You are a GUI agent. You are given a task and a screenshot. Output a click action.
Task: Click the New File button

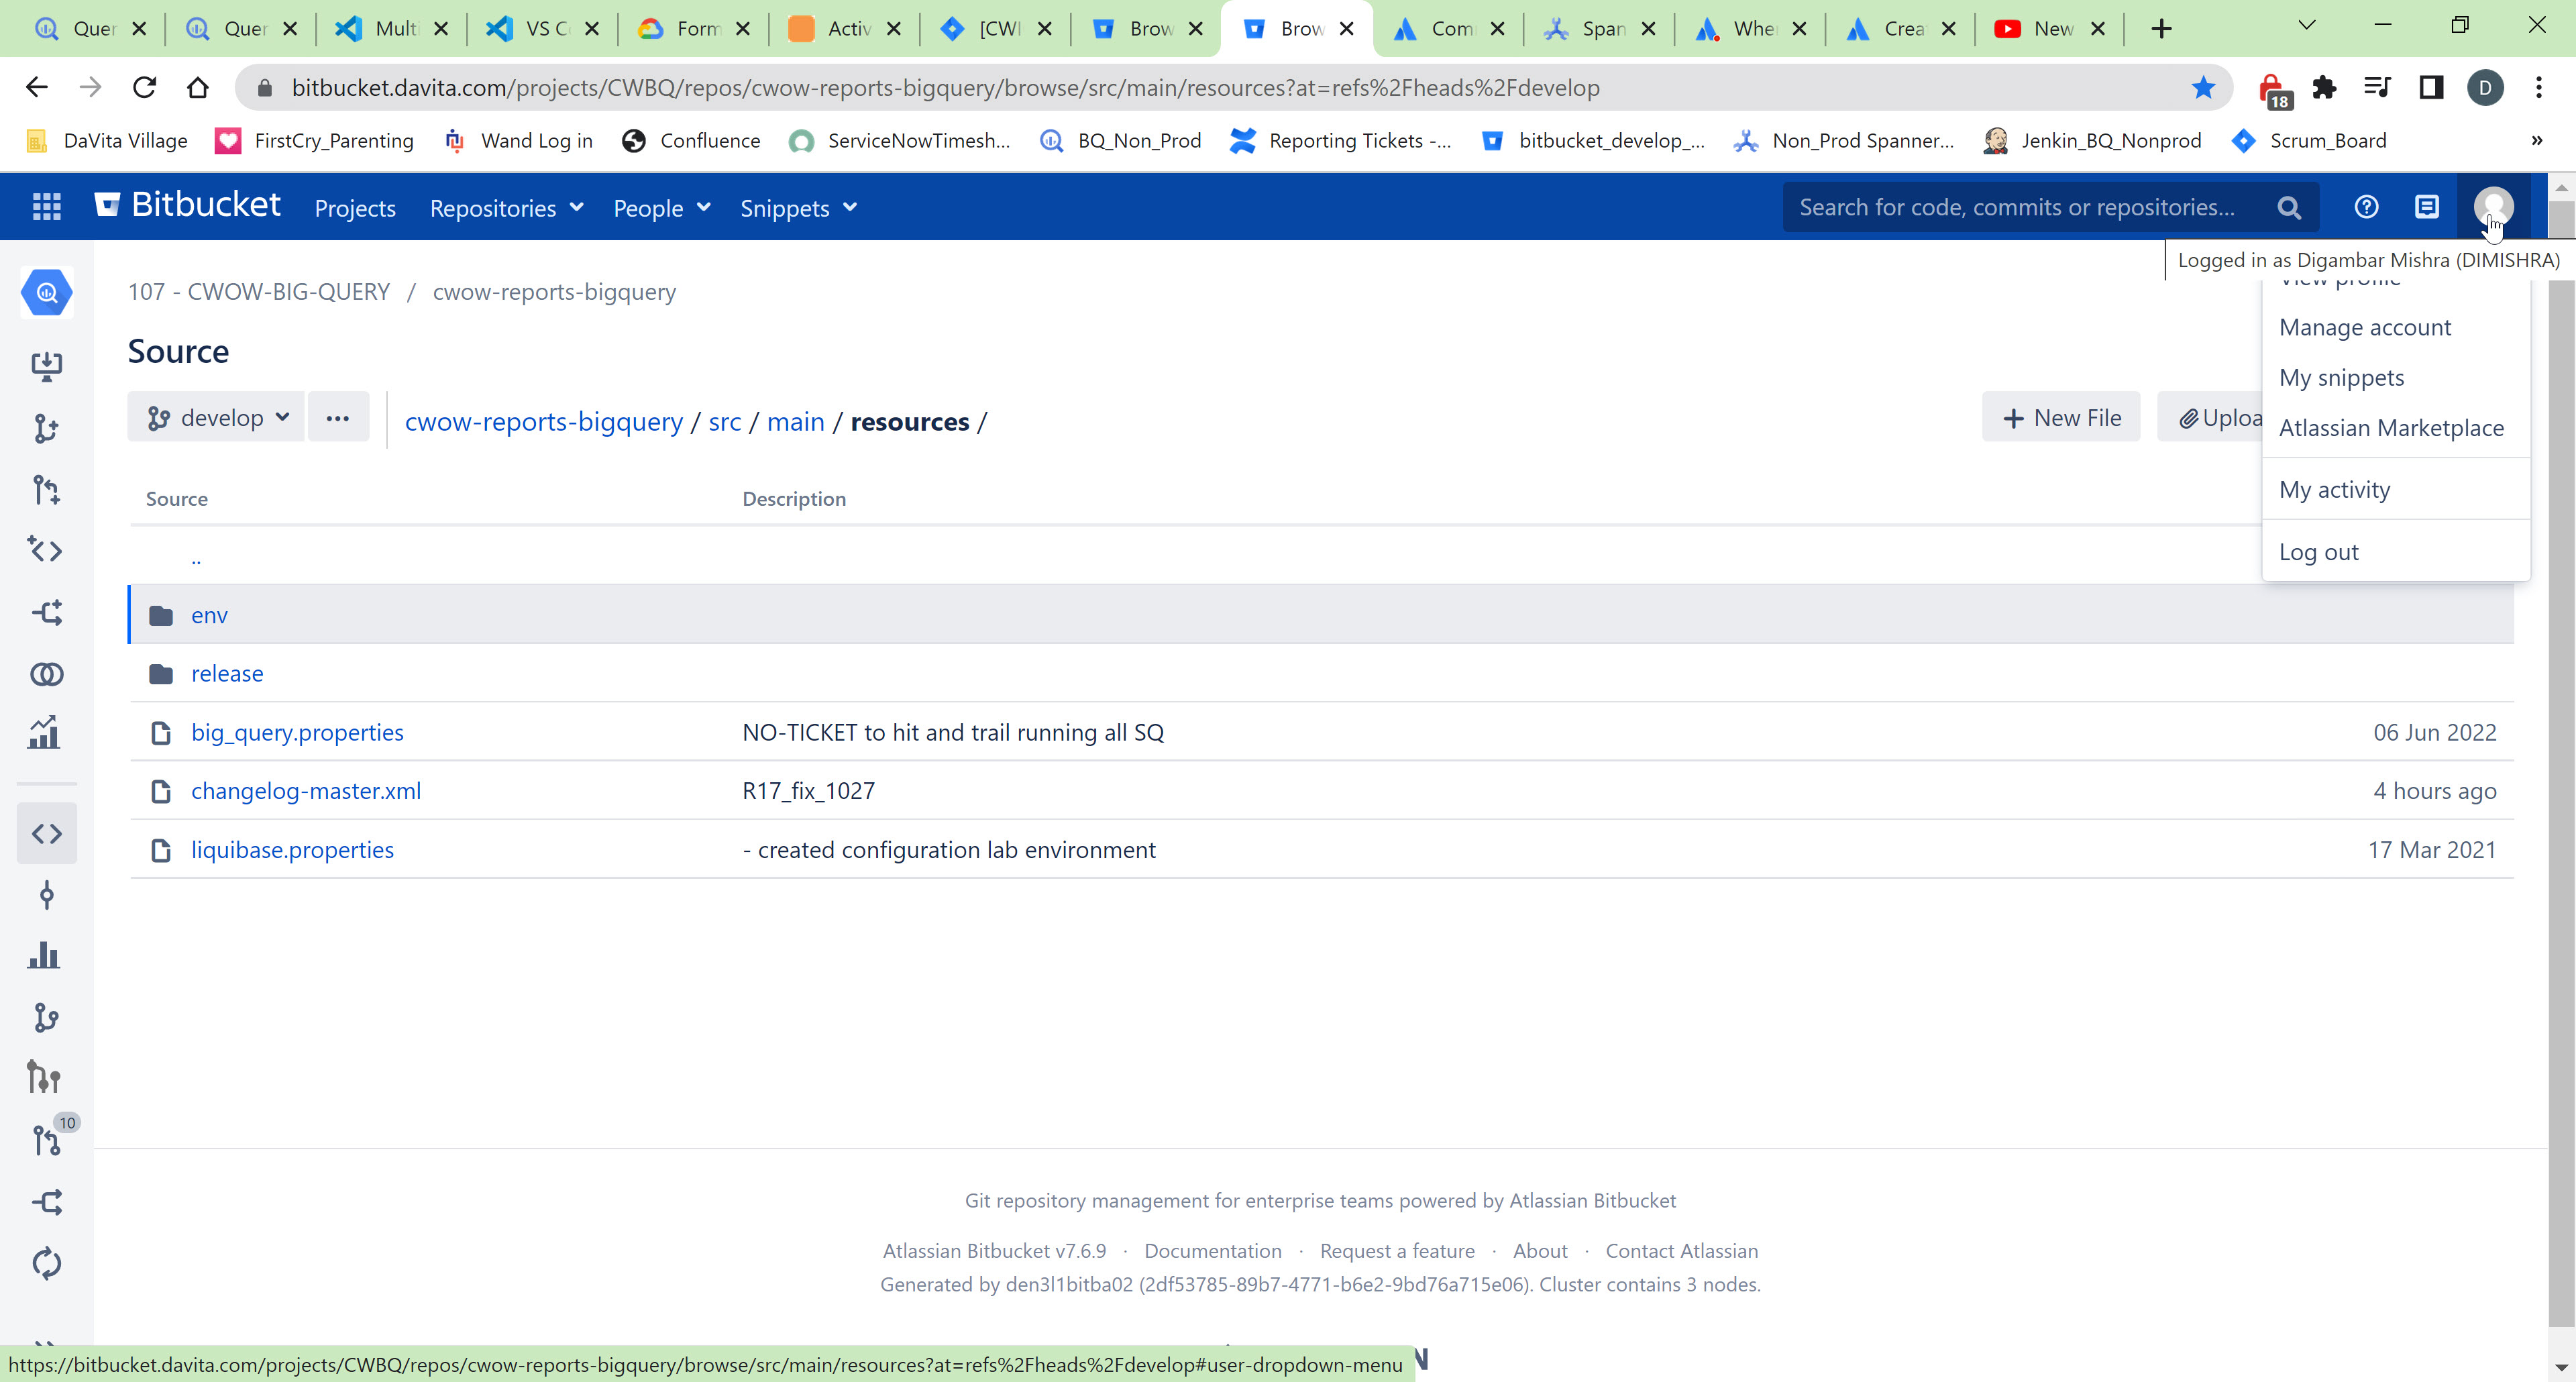coord(2060,418)
